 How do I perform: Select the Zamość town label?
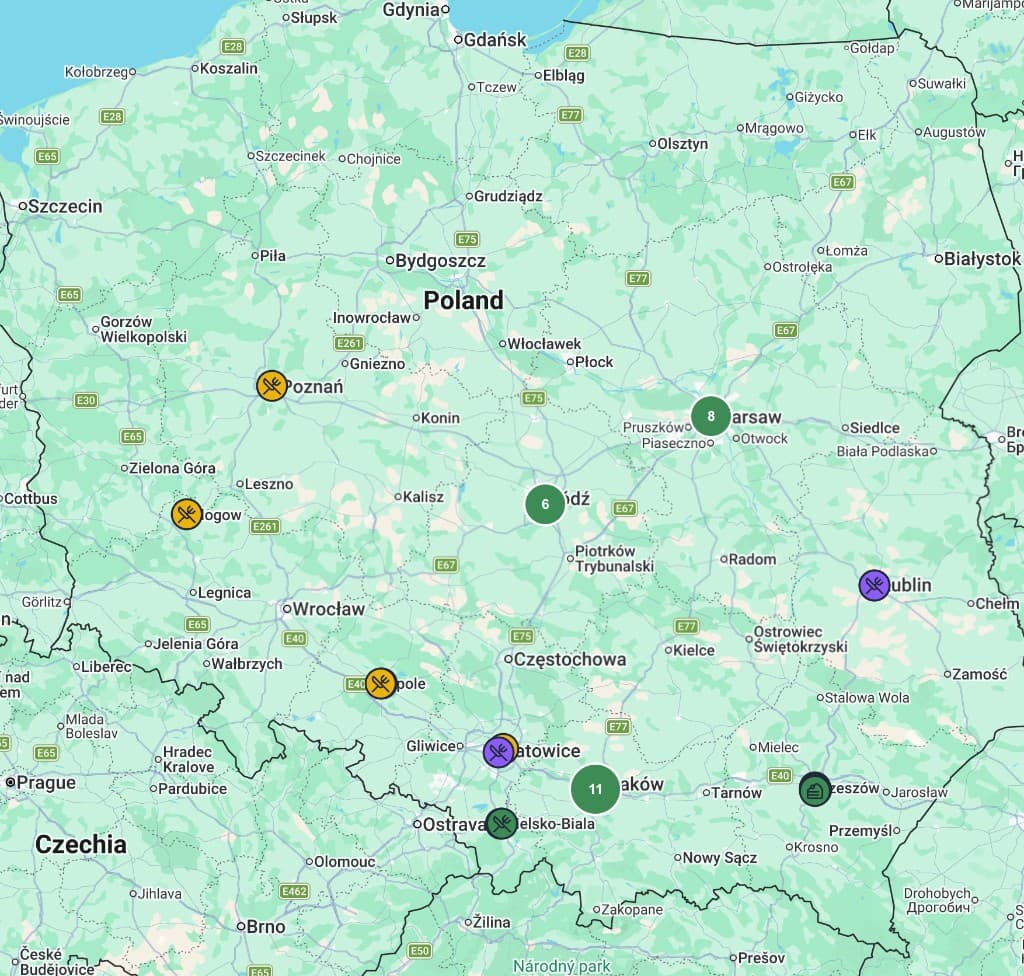[x=980, y=674]
